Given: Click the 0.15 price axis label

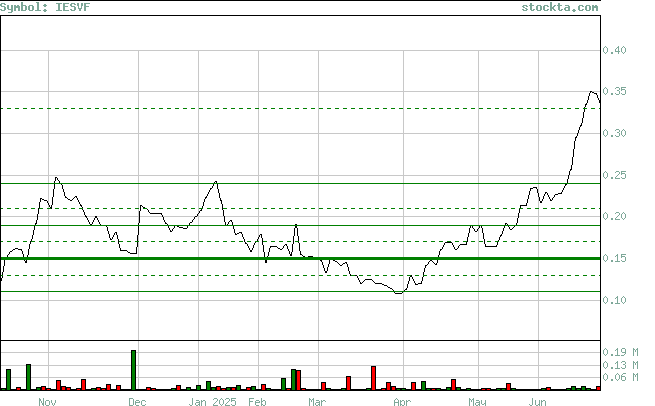Looking at the screenshot, I should pyautogui.click(x=614, y=259).
